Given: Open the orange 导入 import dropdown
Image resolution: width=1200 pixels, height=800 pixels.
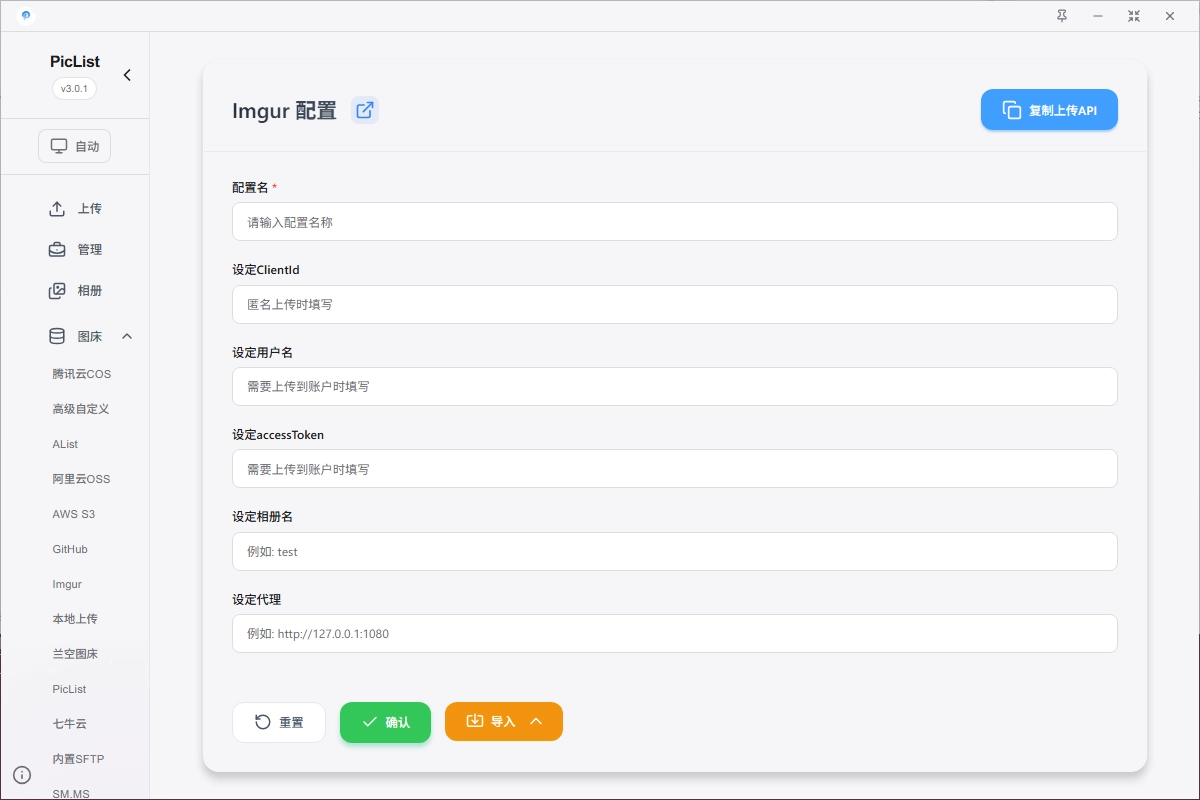Looking at the screenshot, I should tap(504, 722).
